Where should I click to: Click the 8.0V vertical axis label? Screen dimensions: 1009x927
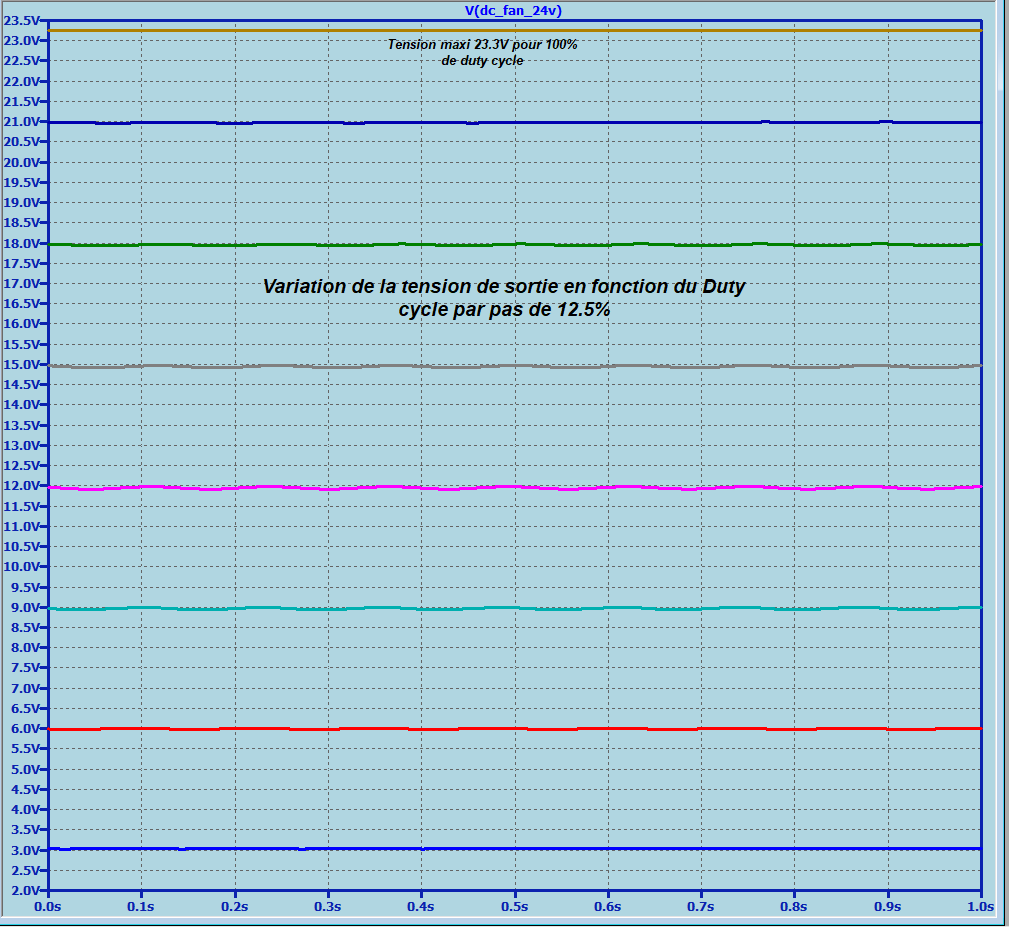[x=24, y=648]
